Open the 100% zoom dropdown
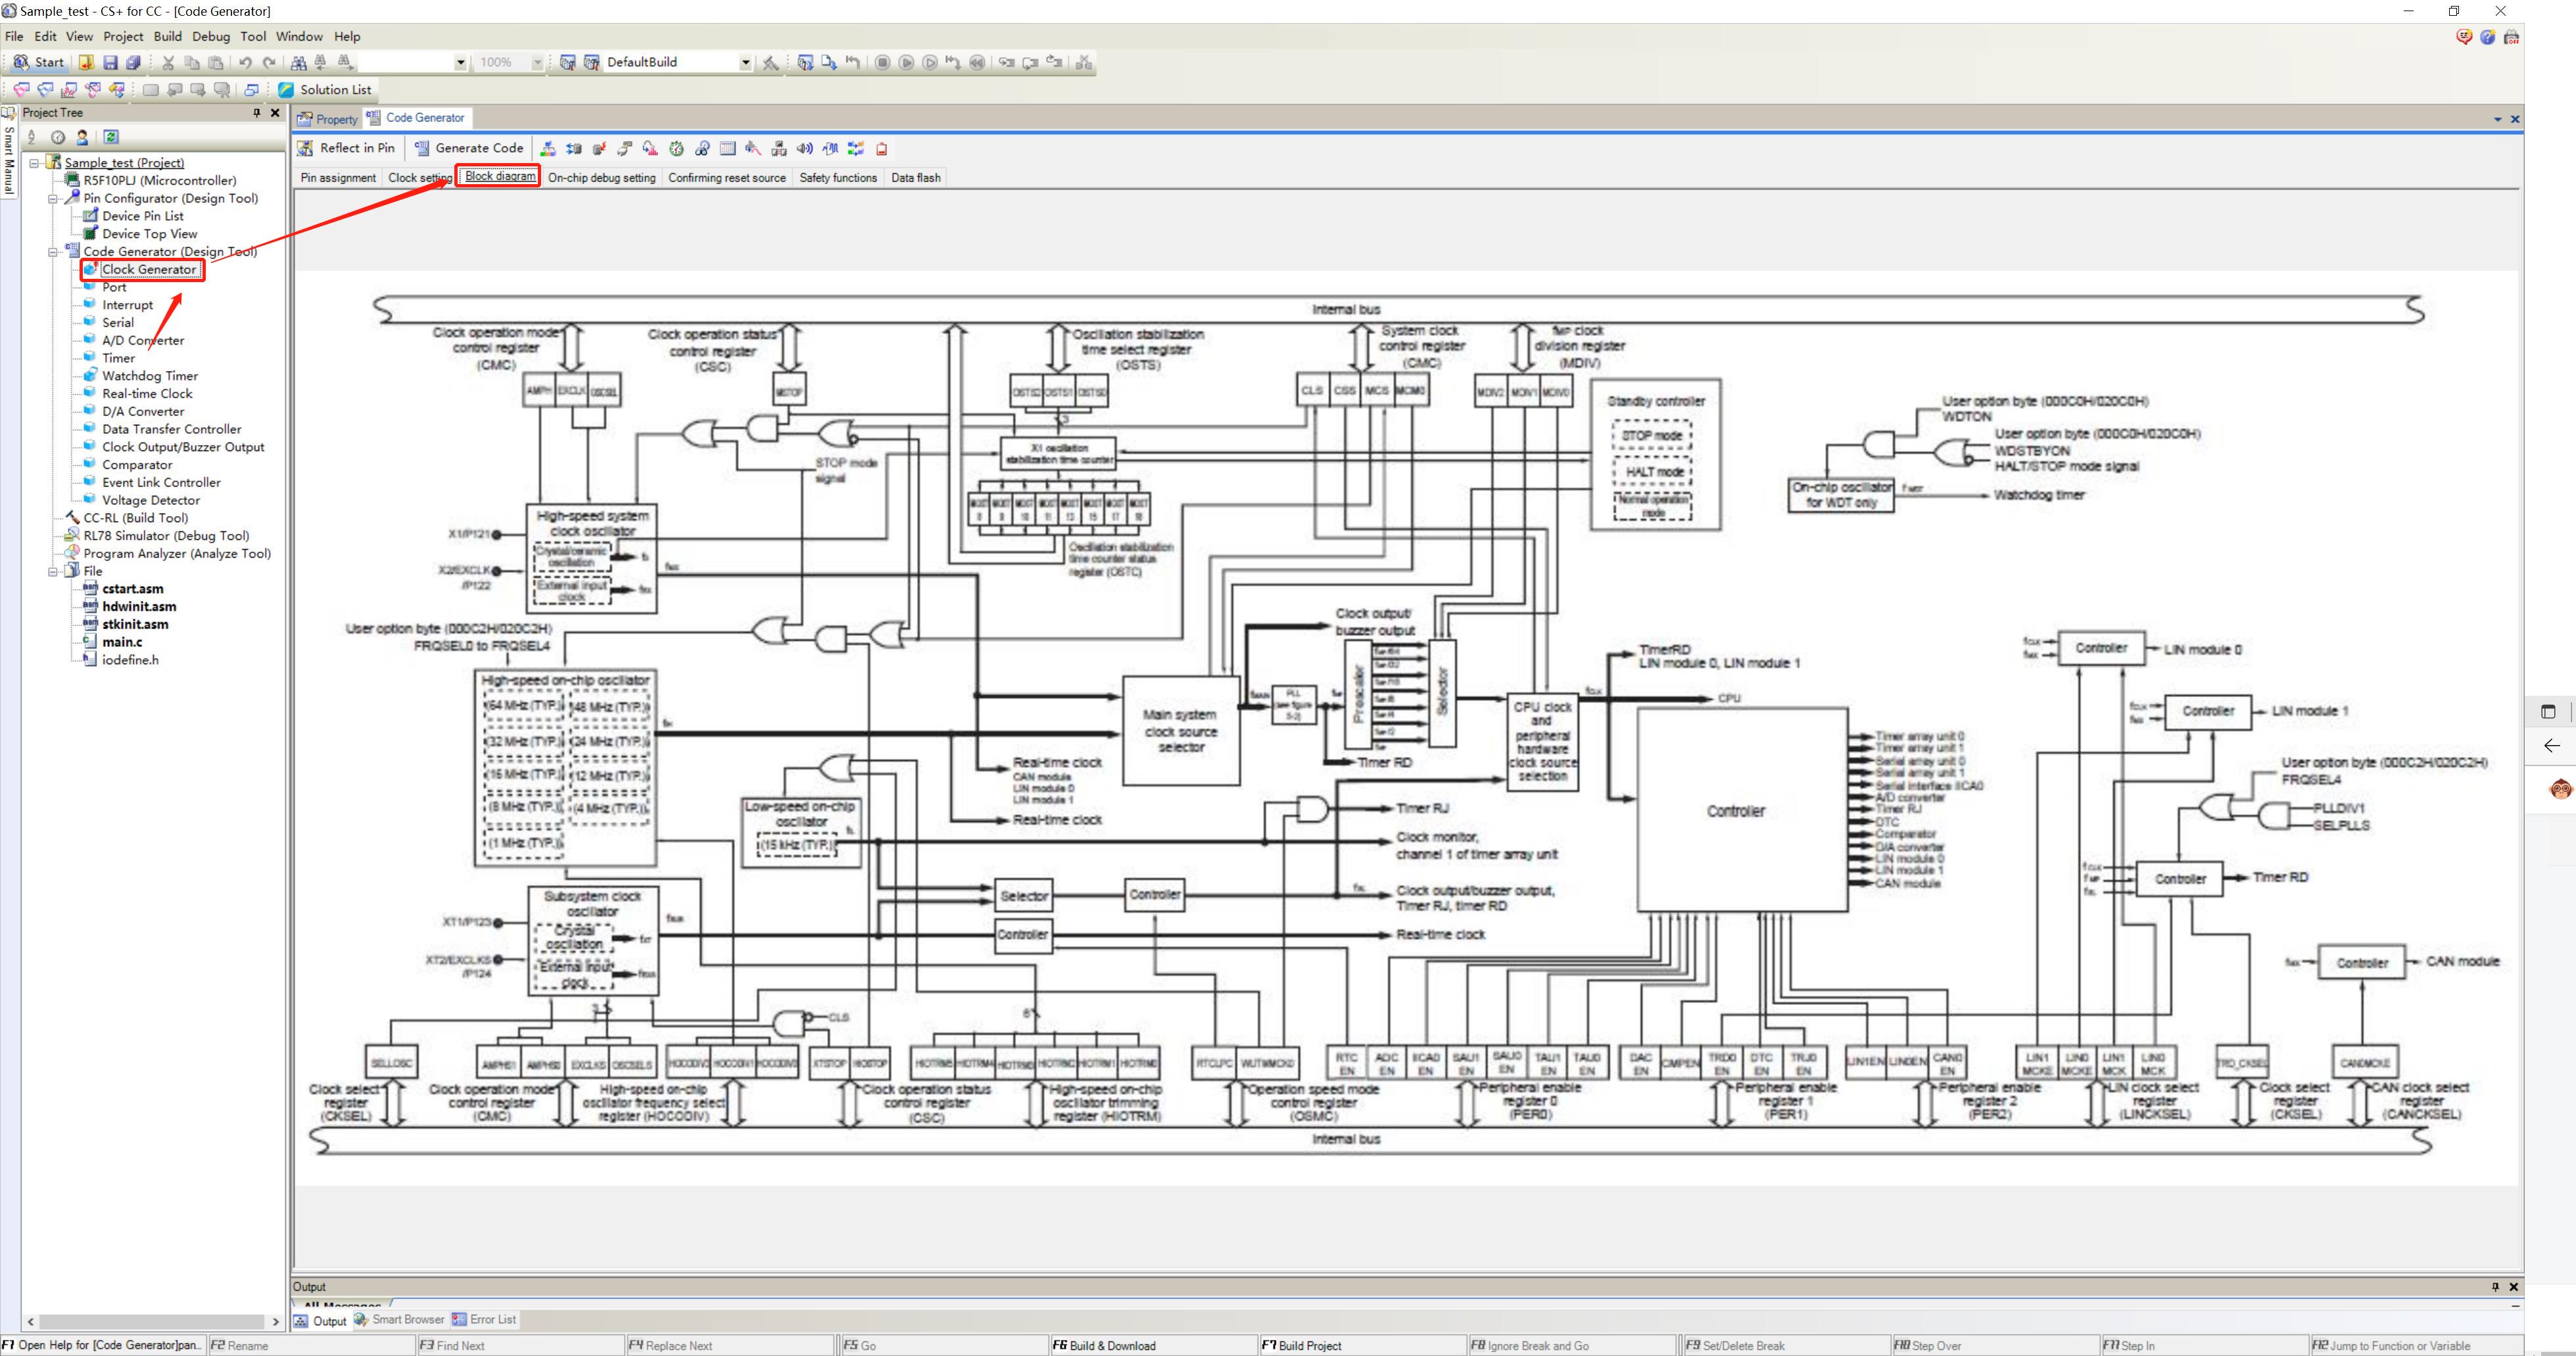This screenshot has height=1356, width=2576. tap(537, 62)
